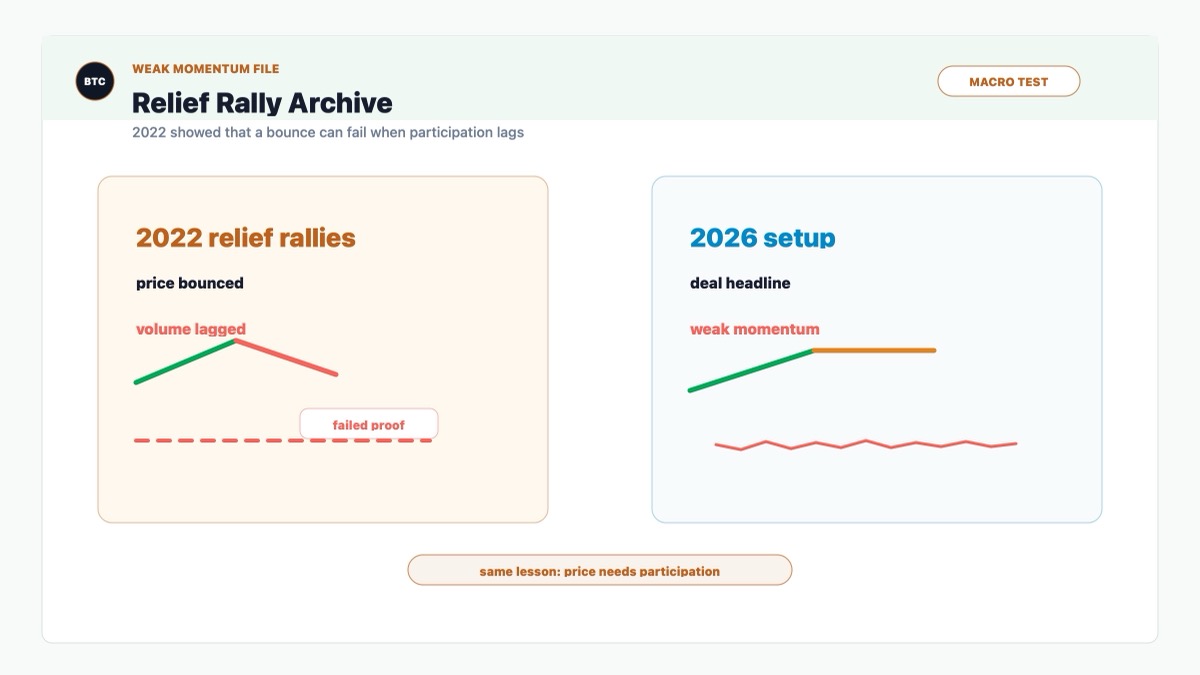Click the red falling line in the 2022 chart
This screenshot has height=675, width=1200.
tap(286, 358)
